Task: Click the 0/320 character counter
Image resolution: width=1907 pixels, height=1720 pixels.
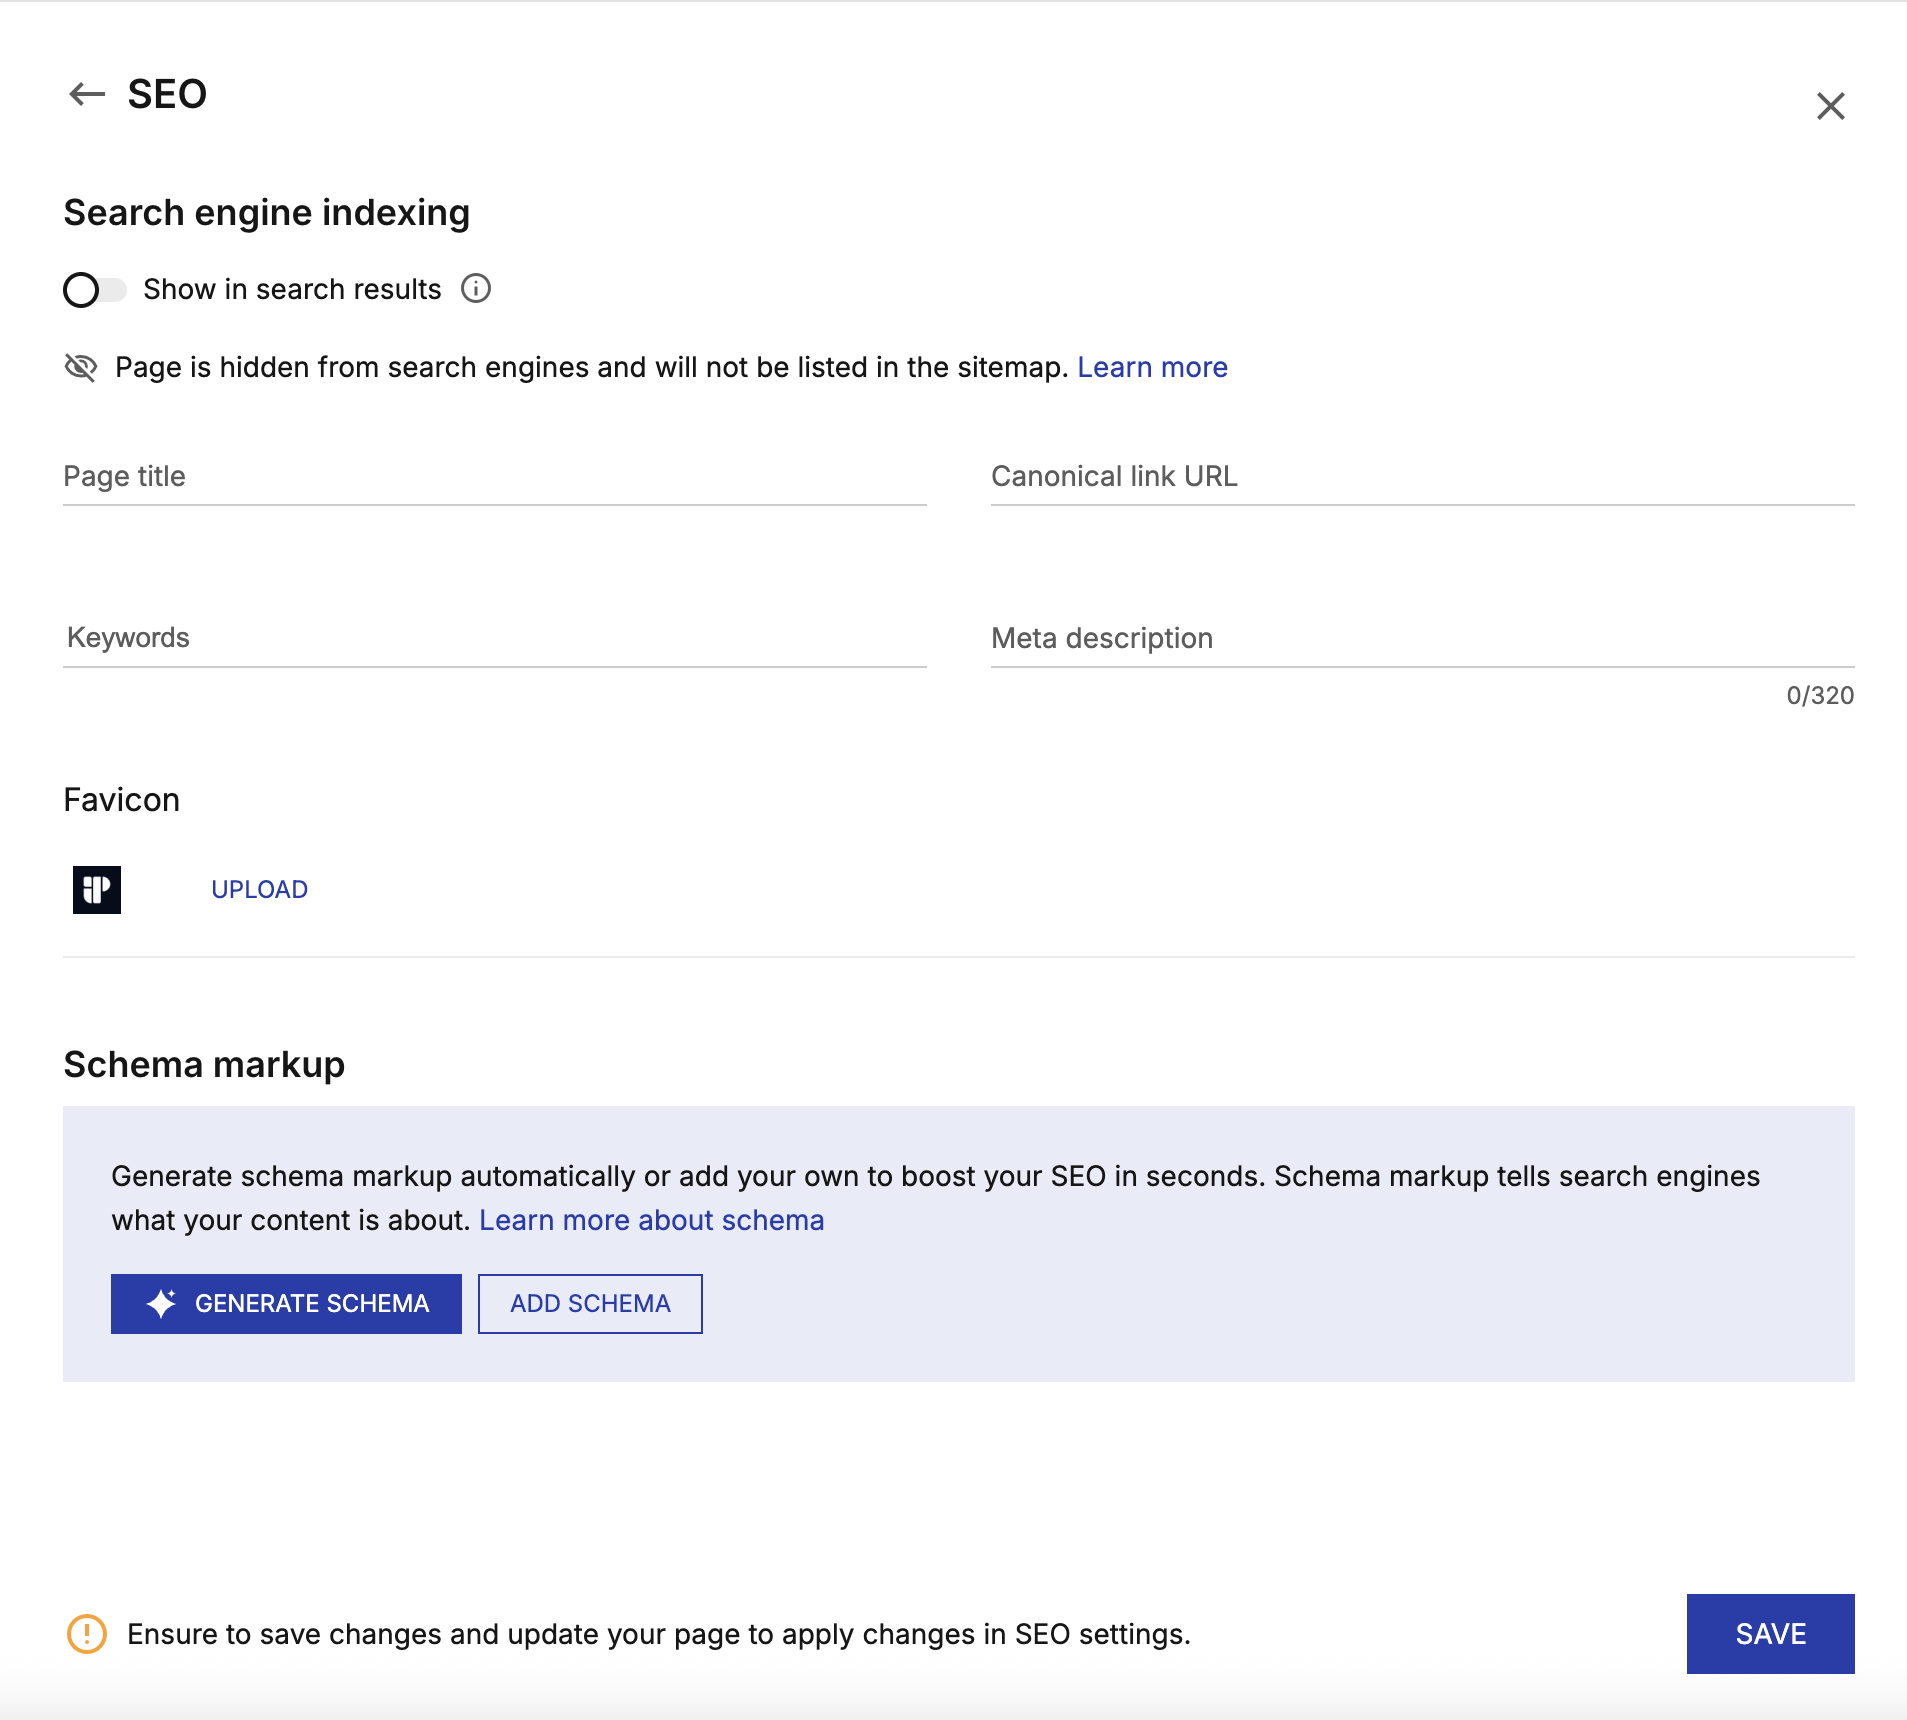Action: click(1820, 696)
